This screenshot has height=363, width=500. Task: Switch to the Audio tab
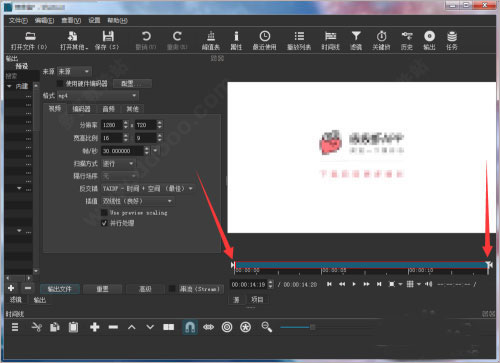pos(109,109)
